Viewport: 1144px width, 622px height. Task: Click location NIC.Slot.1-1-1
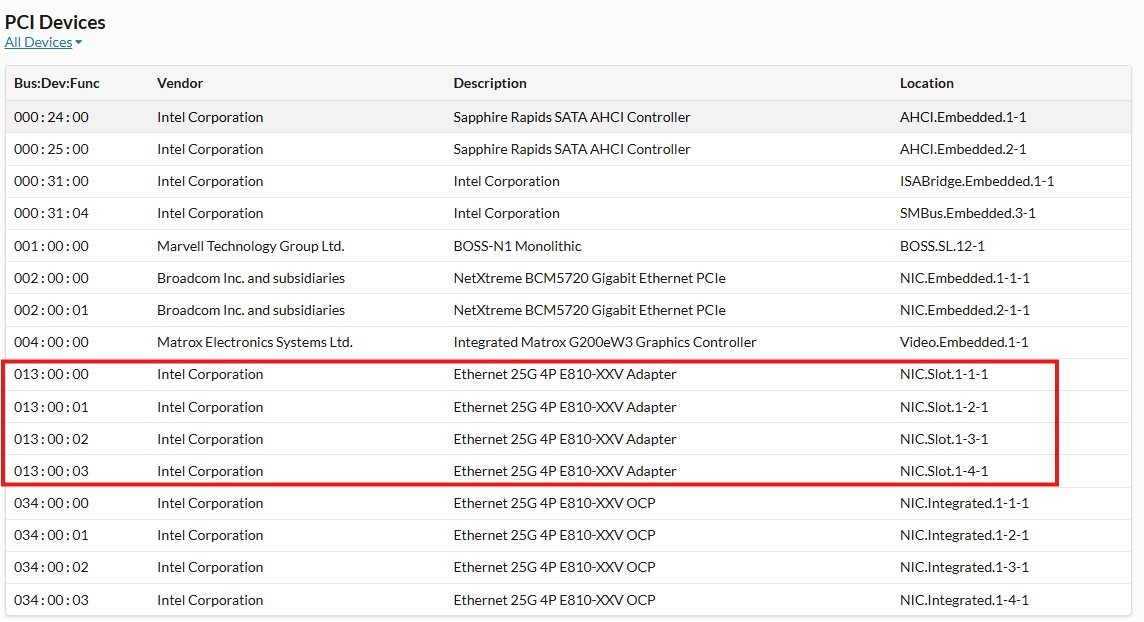point(944,375)
